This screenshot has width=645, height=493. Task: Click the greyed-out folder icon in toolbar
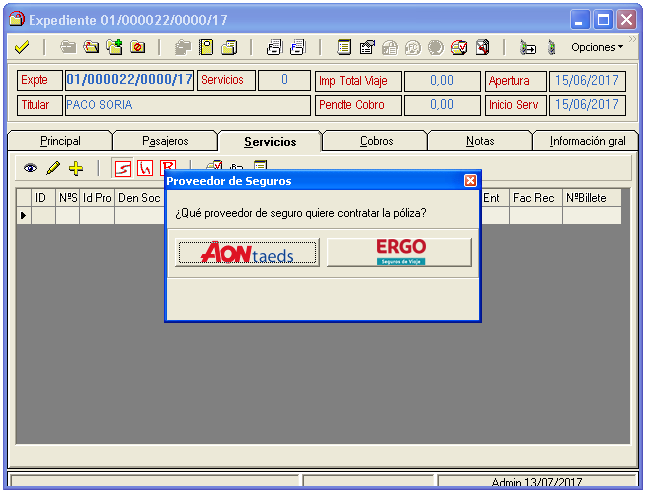point(68,47)
